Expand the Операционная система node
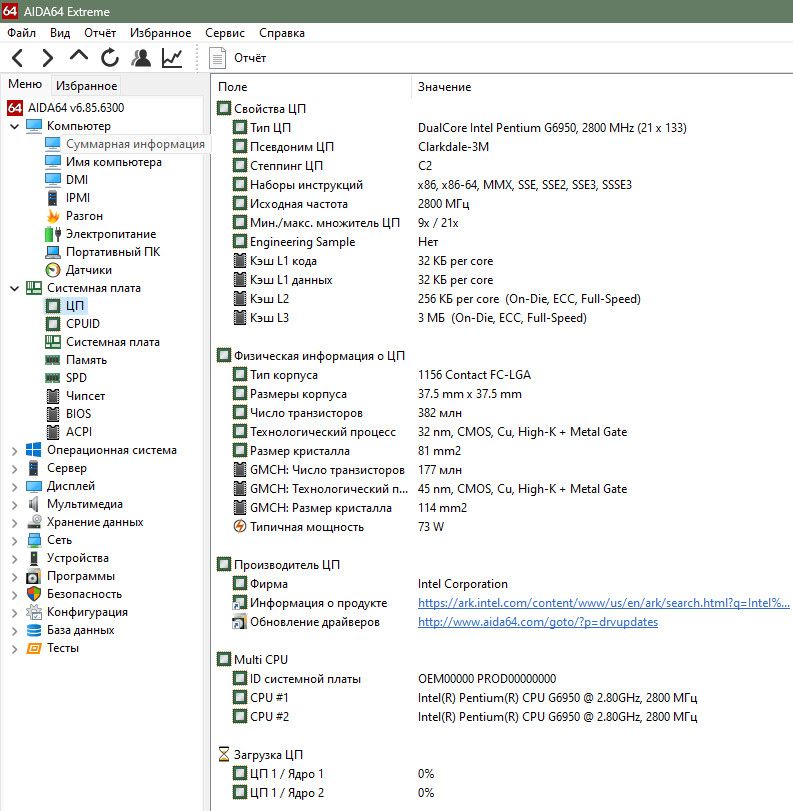Viewport: 793px width, 811px height. pyautogui.click(x=14, y=450)
